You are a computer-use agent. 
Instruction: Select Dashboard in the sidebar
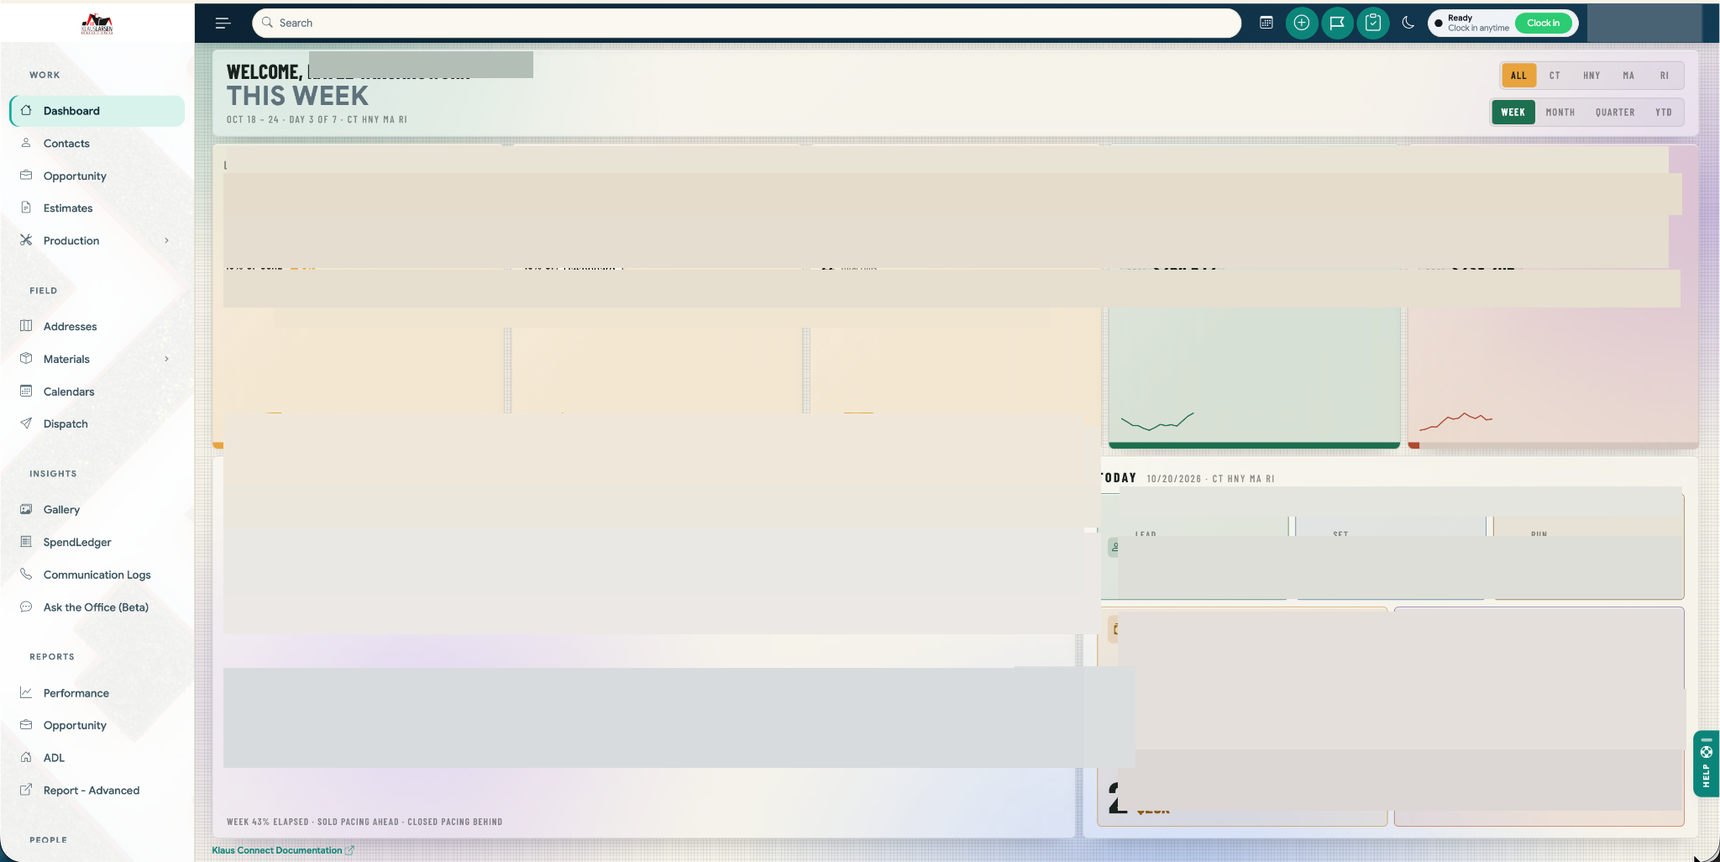[x=97, y=111]
